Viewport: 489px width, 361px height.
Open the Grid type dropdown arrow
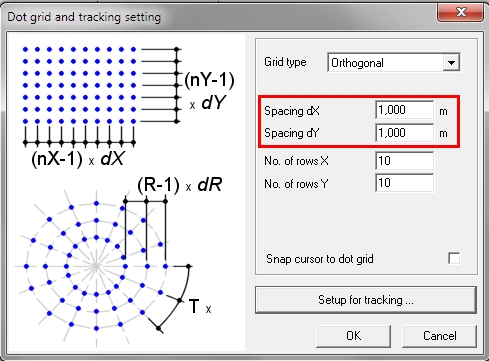point(451,63)
